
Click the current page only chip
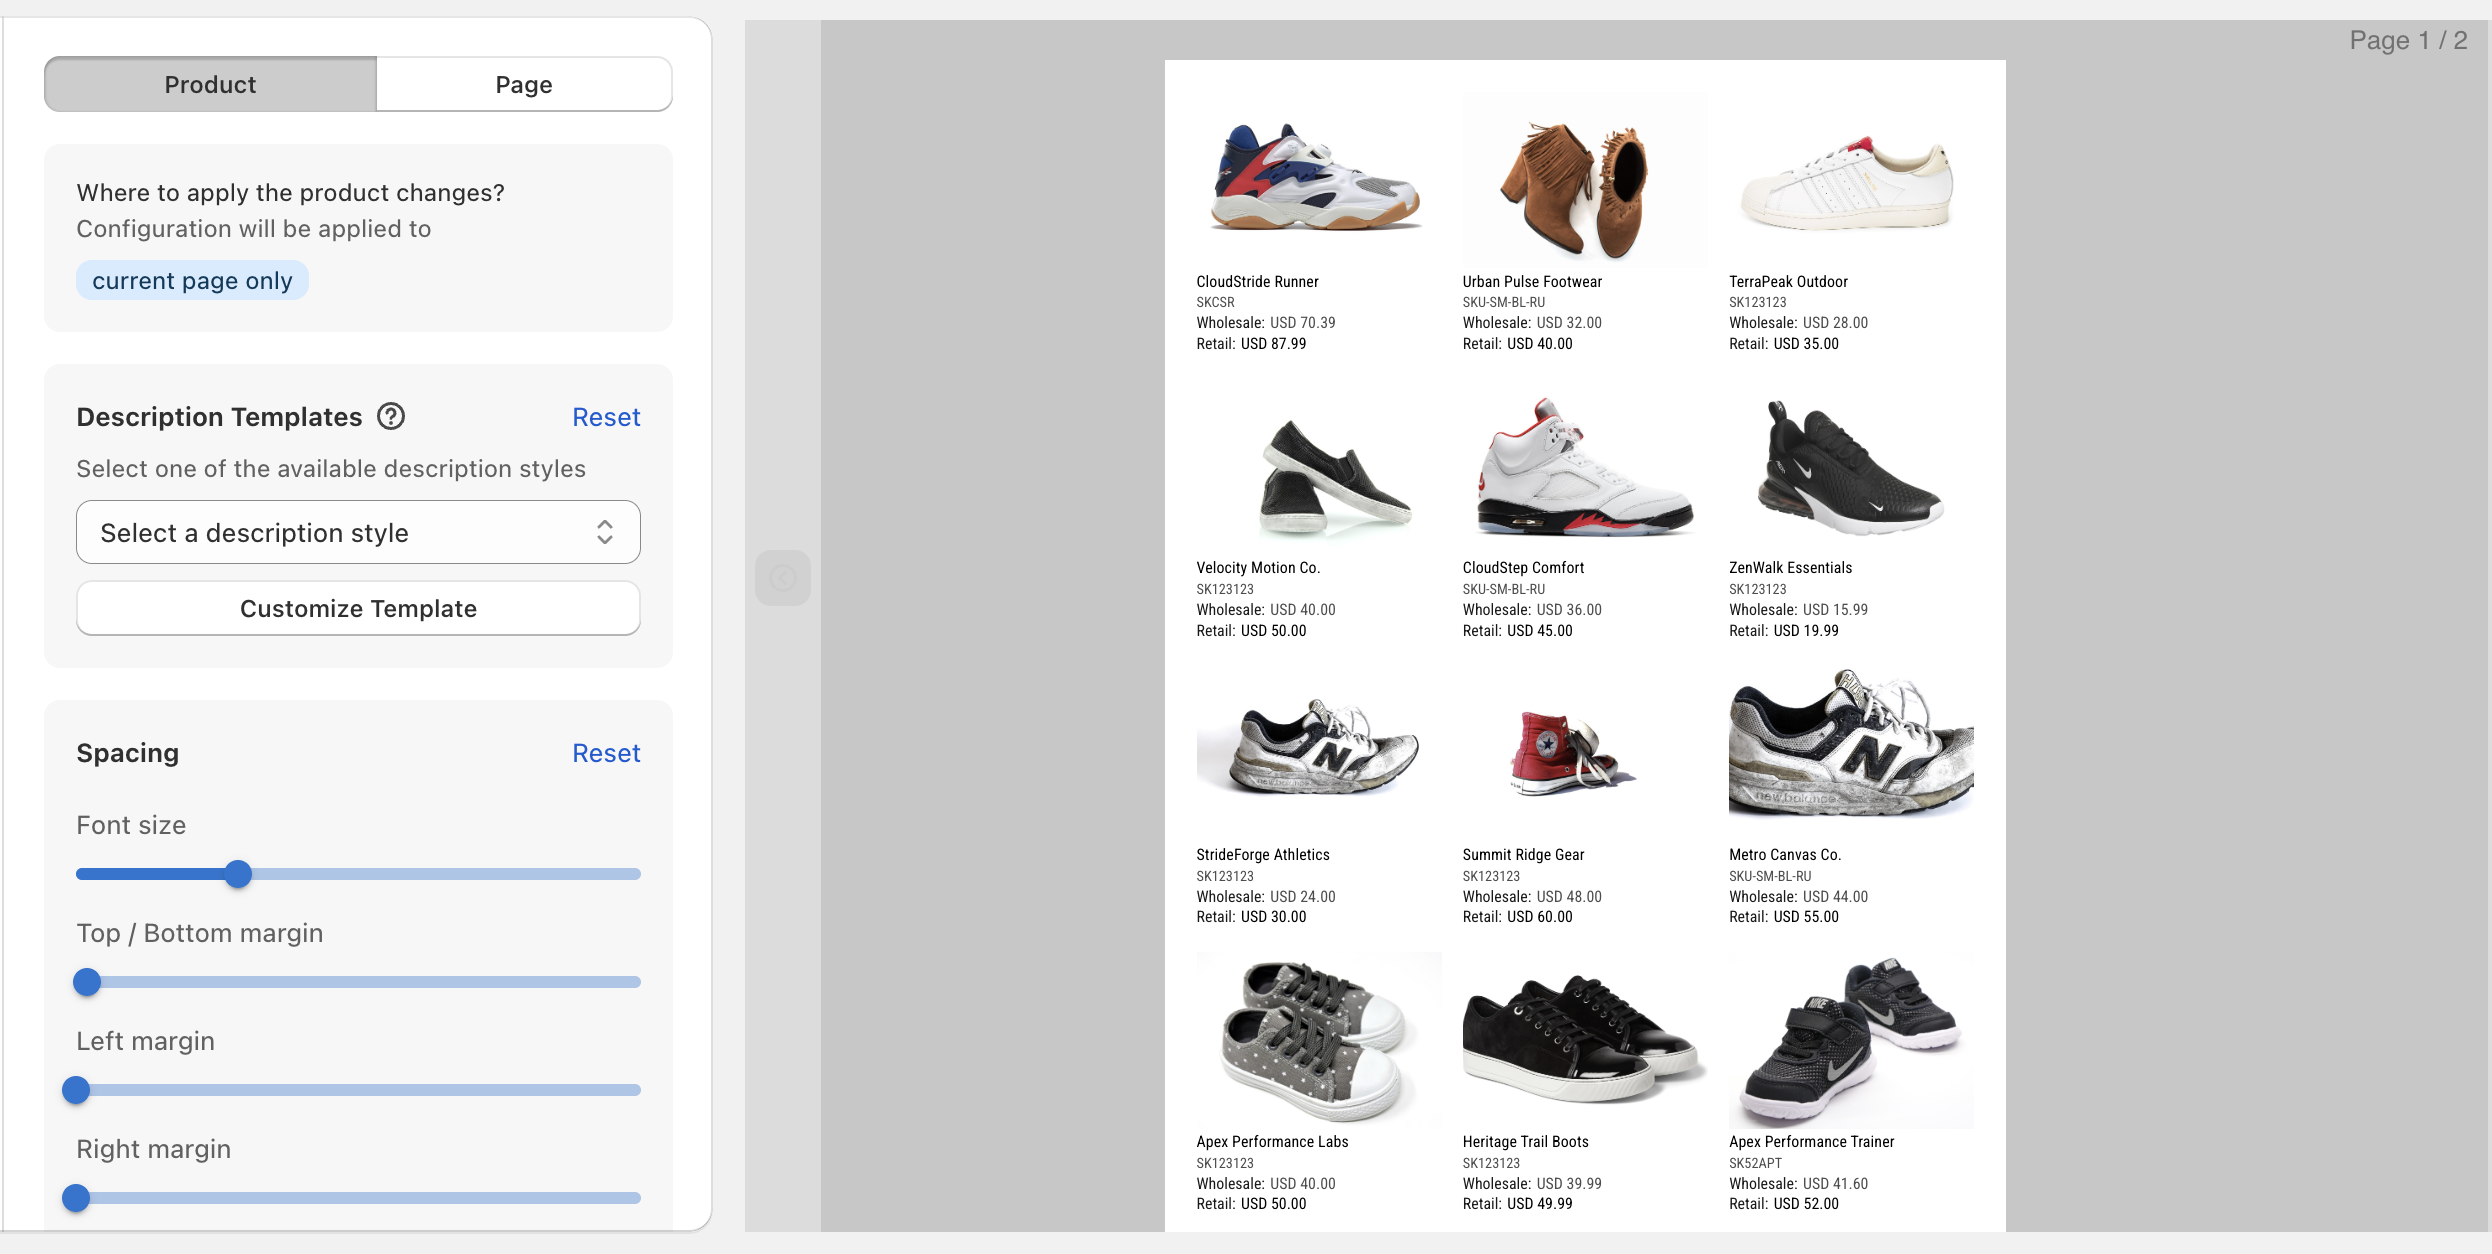click(x=191, y=280)
